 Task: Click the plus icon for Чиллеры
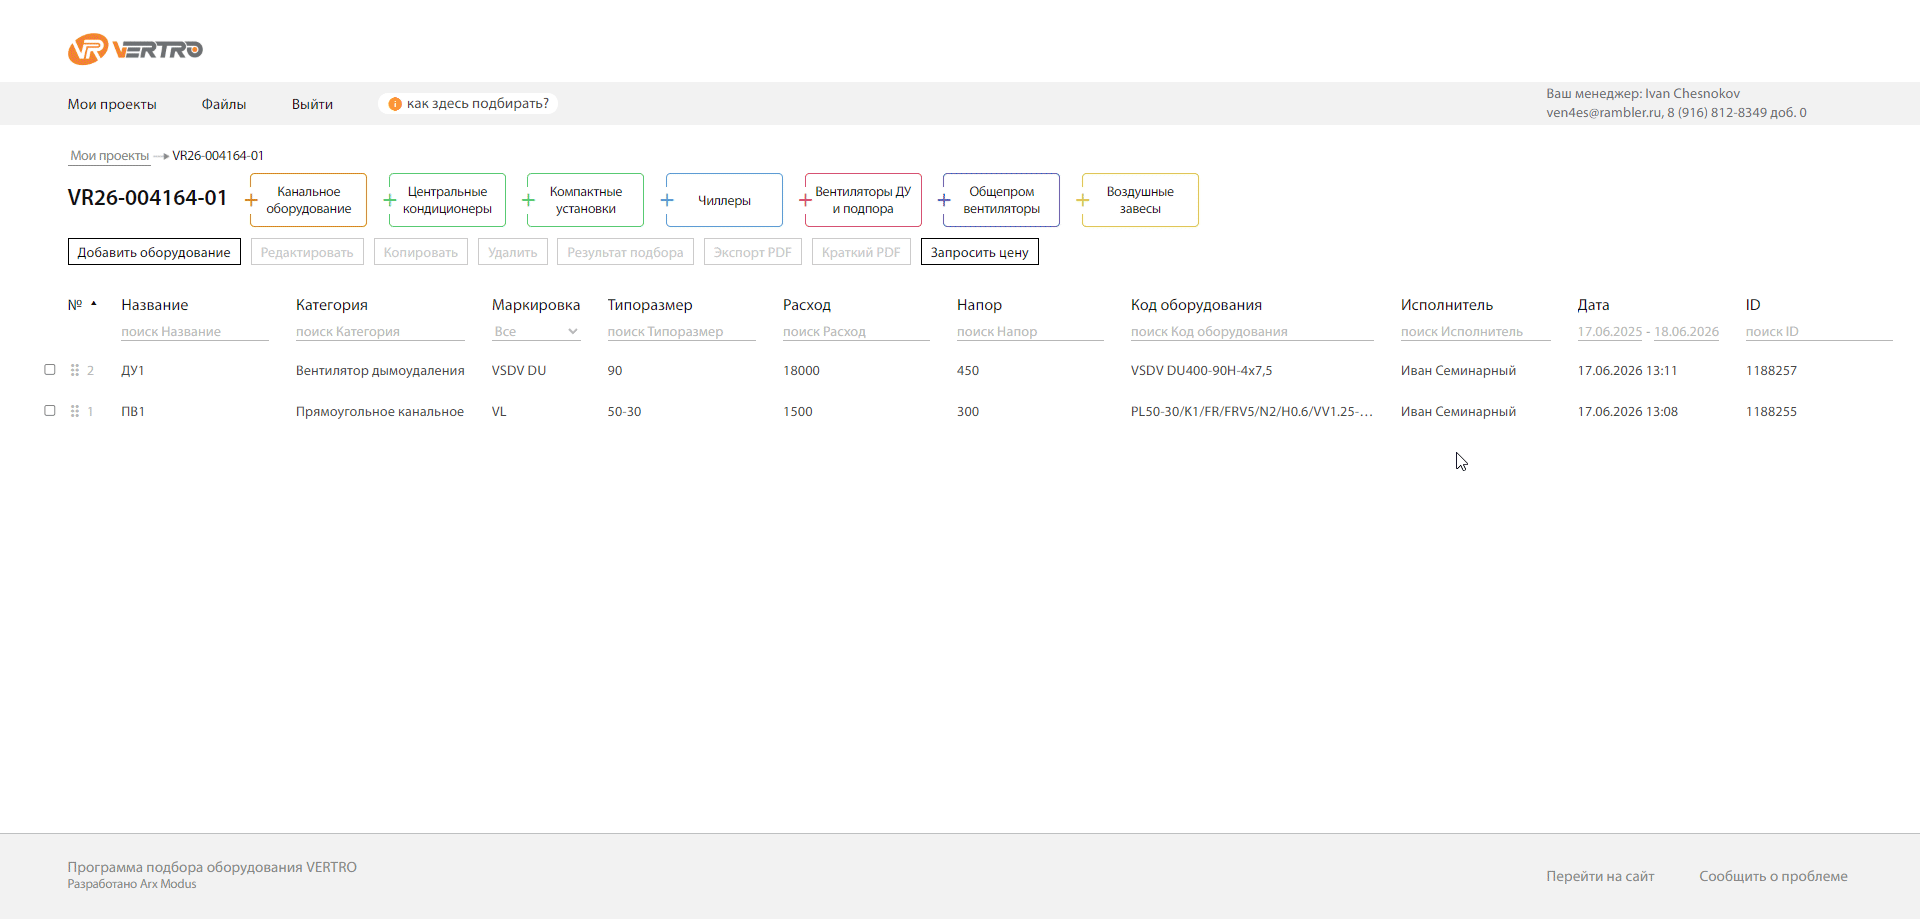click(x=667, y=200)
